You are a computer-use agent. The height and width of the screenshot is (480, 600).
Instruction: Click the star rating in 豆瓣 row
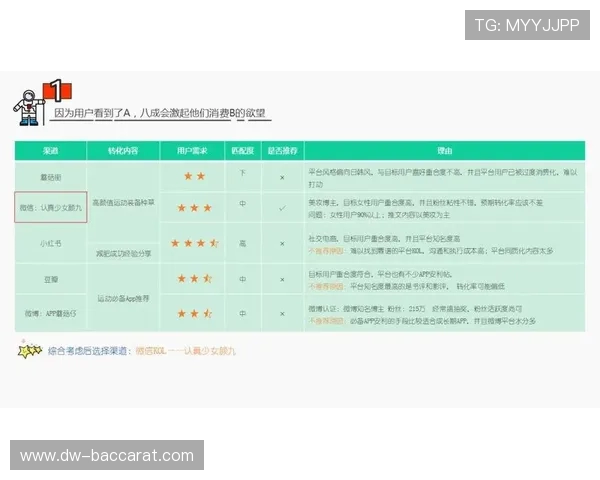tap(194, 278)
